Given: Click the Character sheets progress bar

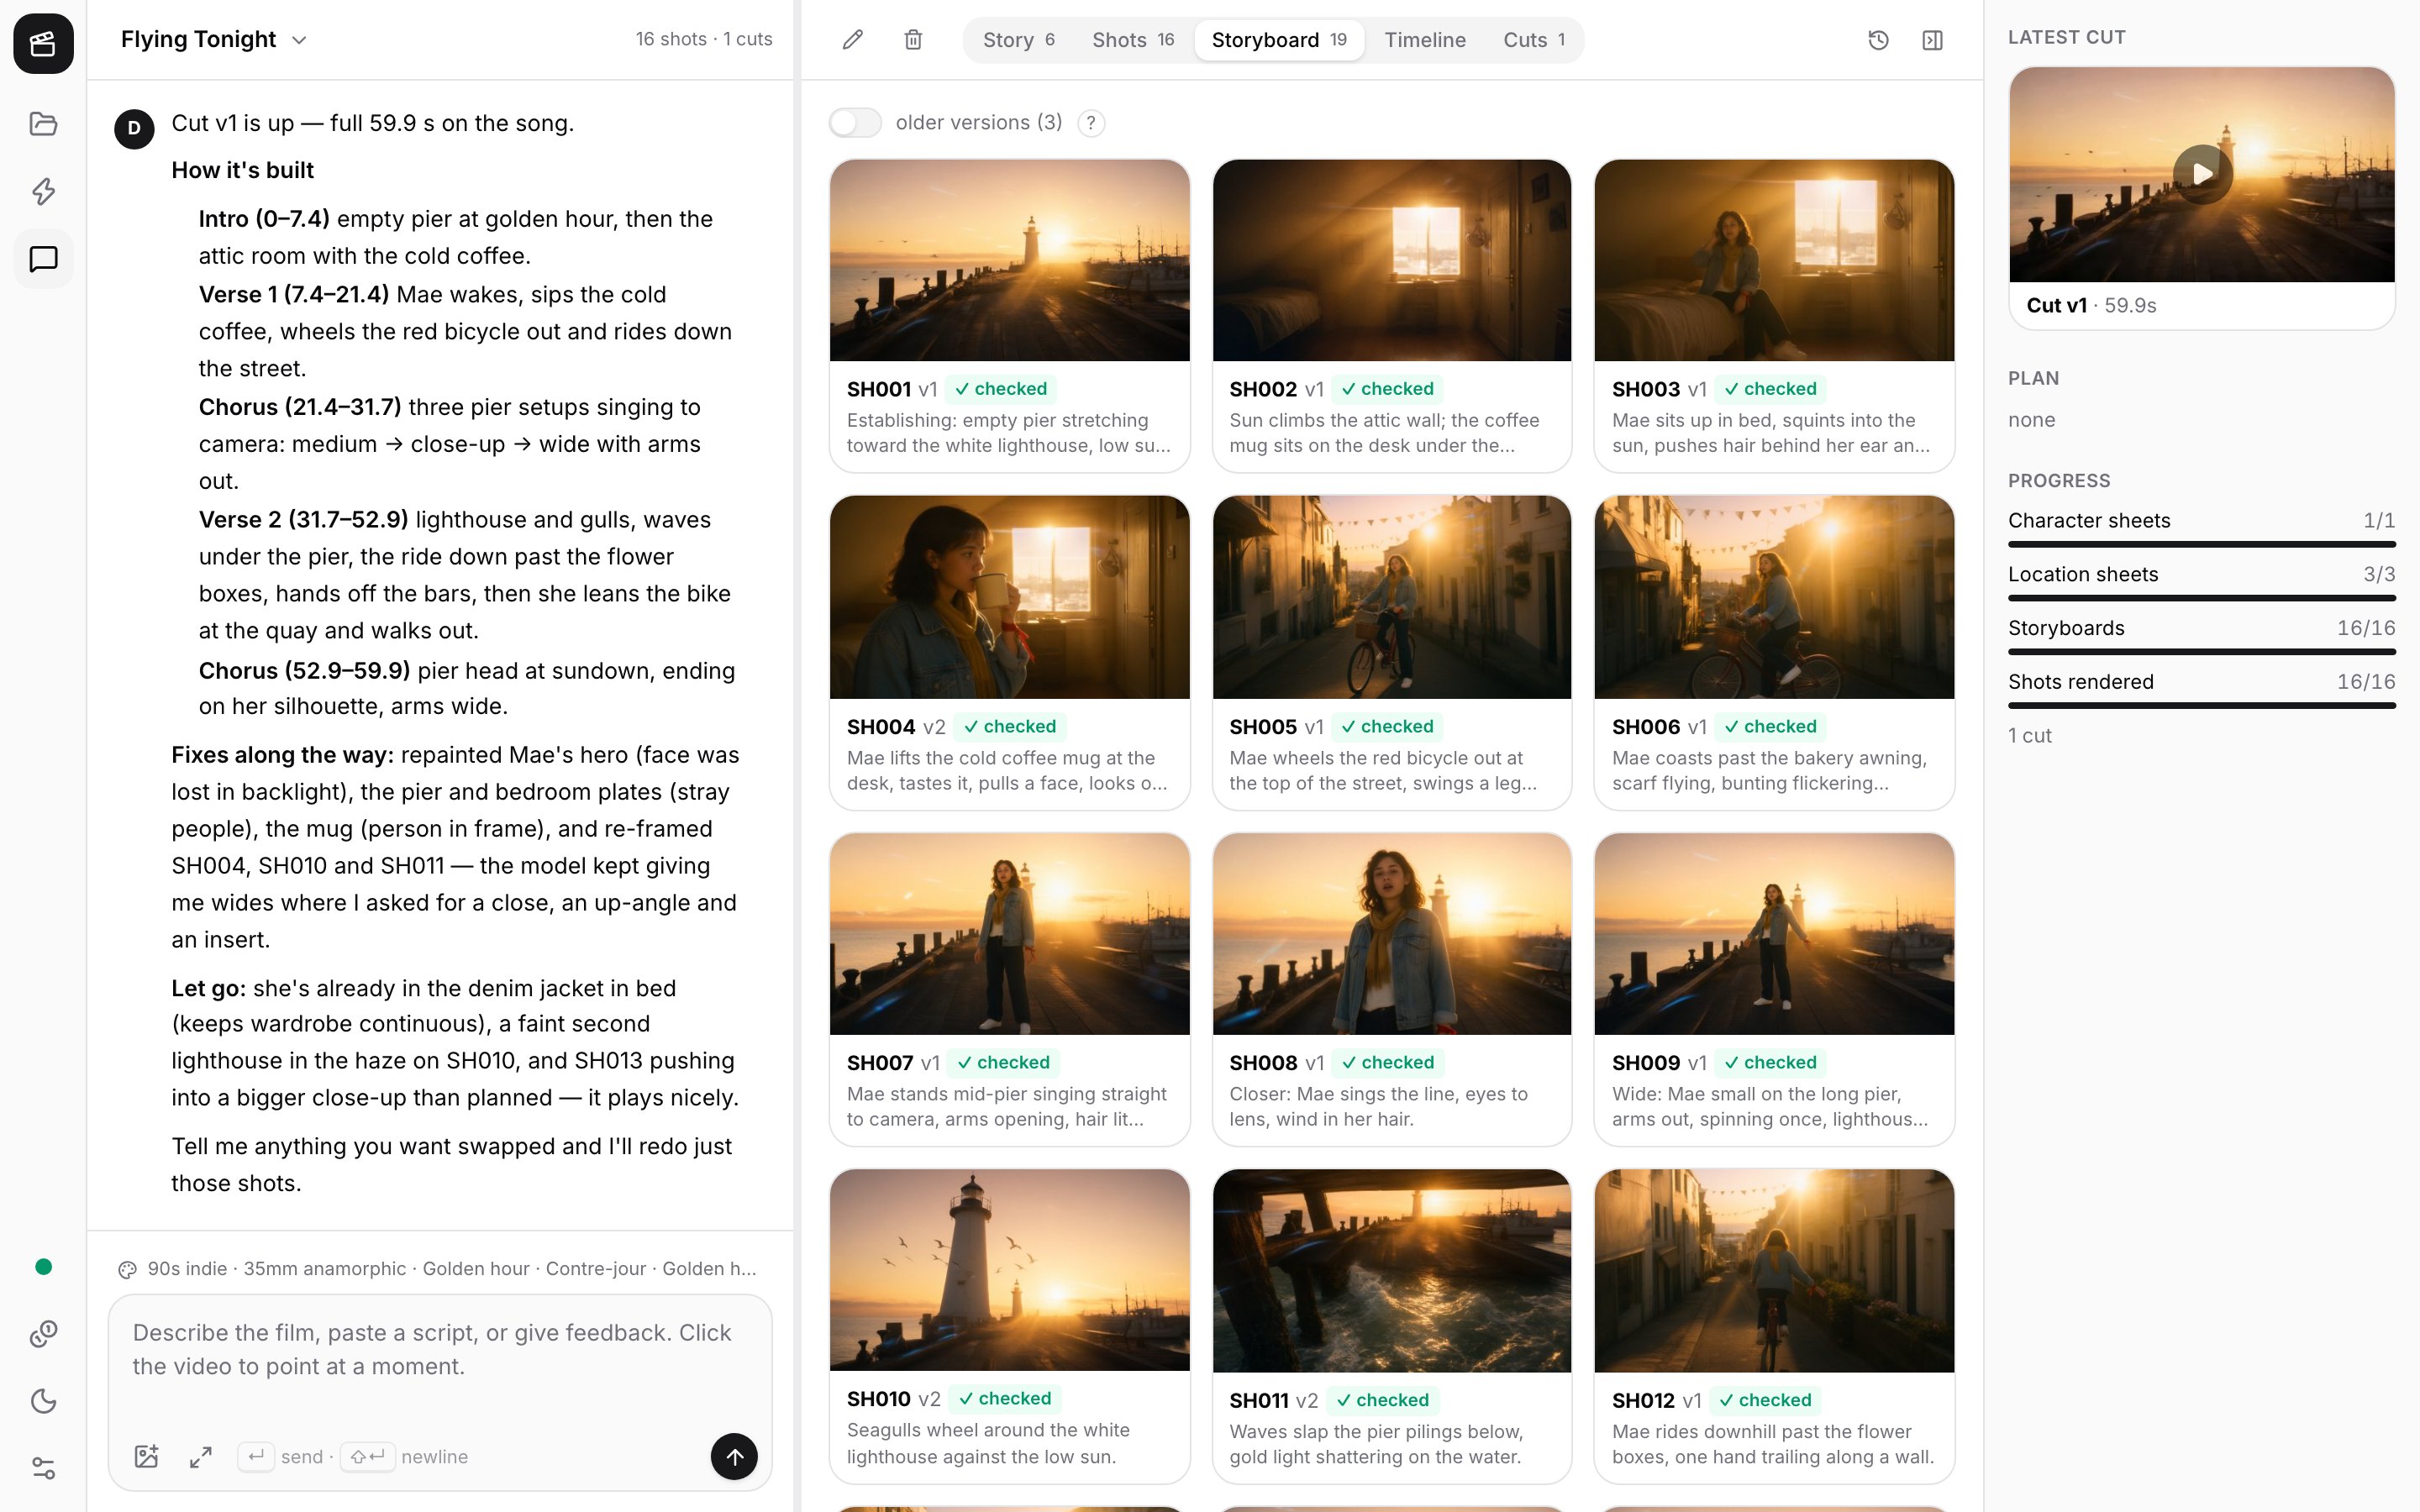Looking at the screenshot, I should click(x=2201, y=544).
